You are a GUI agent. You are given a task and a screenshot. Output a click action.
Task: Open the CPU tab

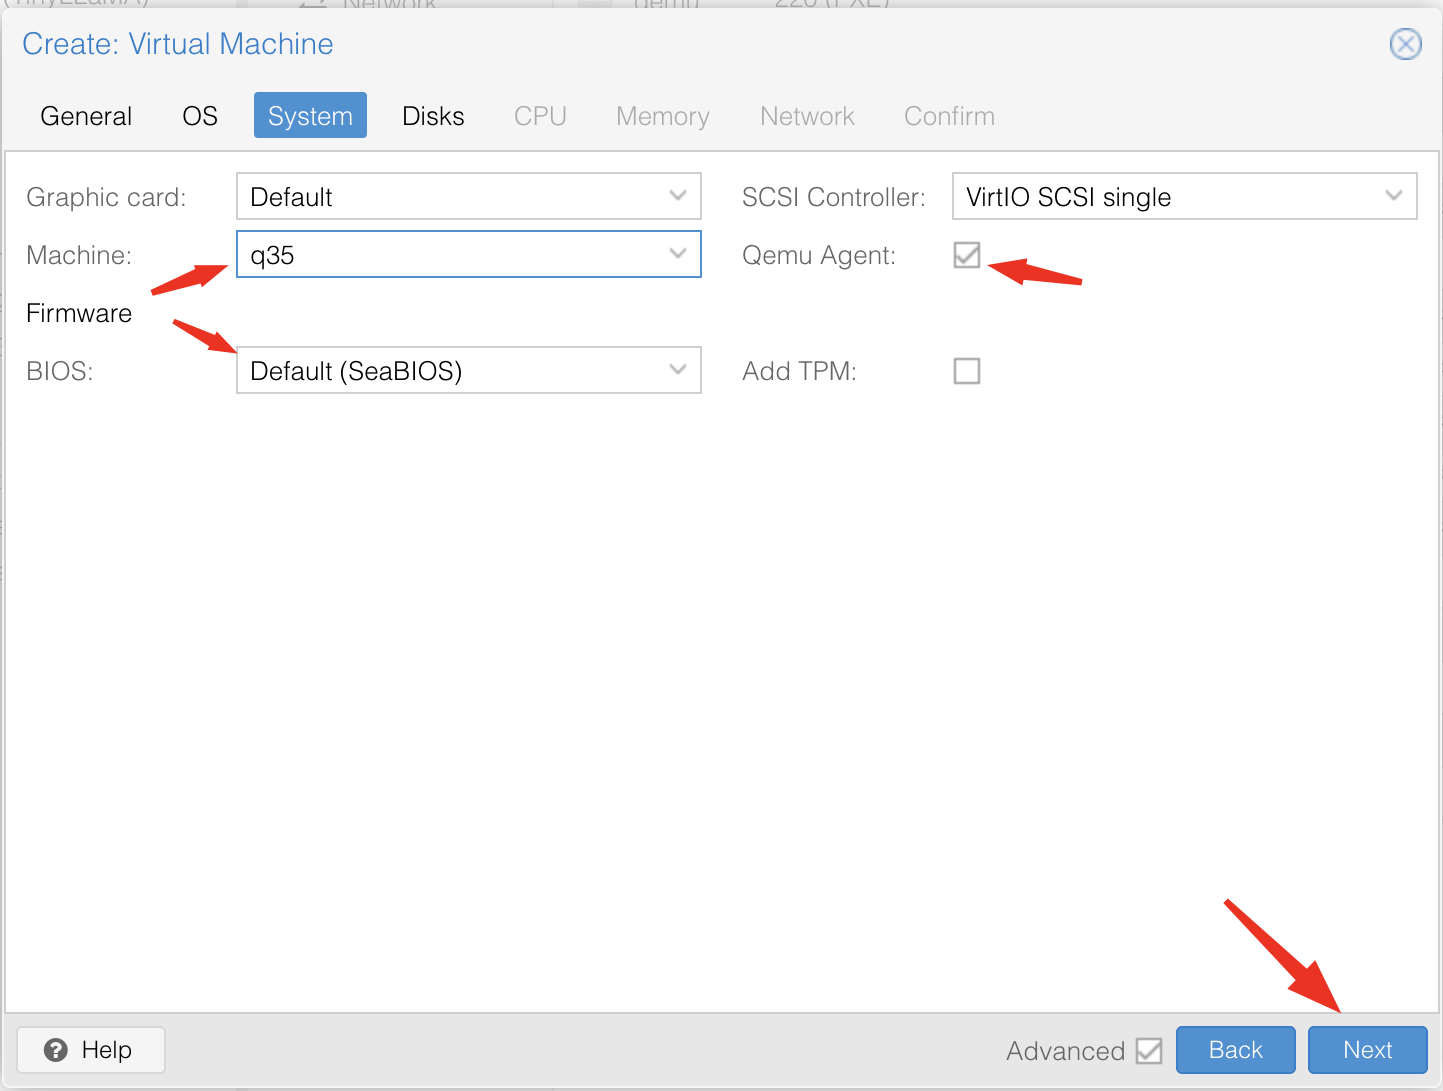click(x=540, y=116)
